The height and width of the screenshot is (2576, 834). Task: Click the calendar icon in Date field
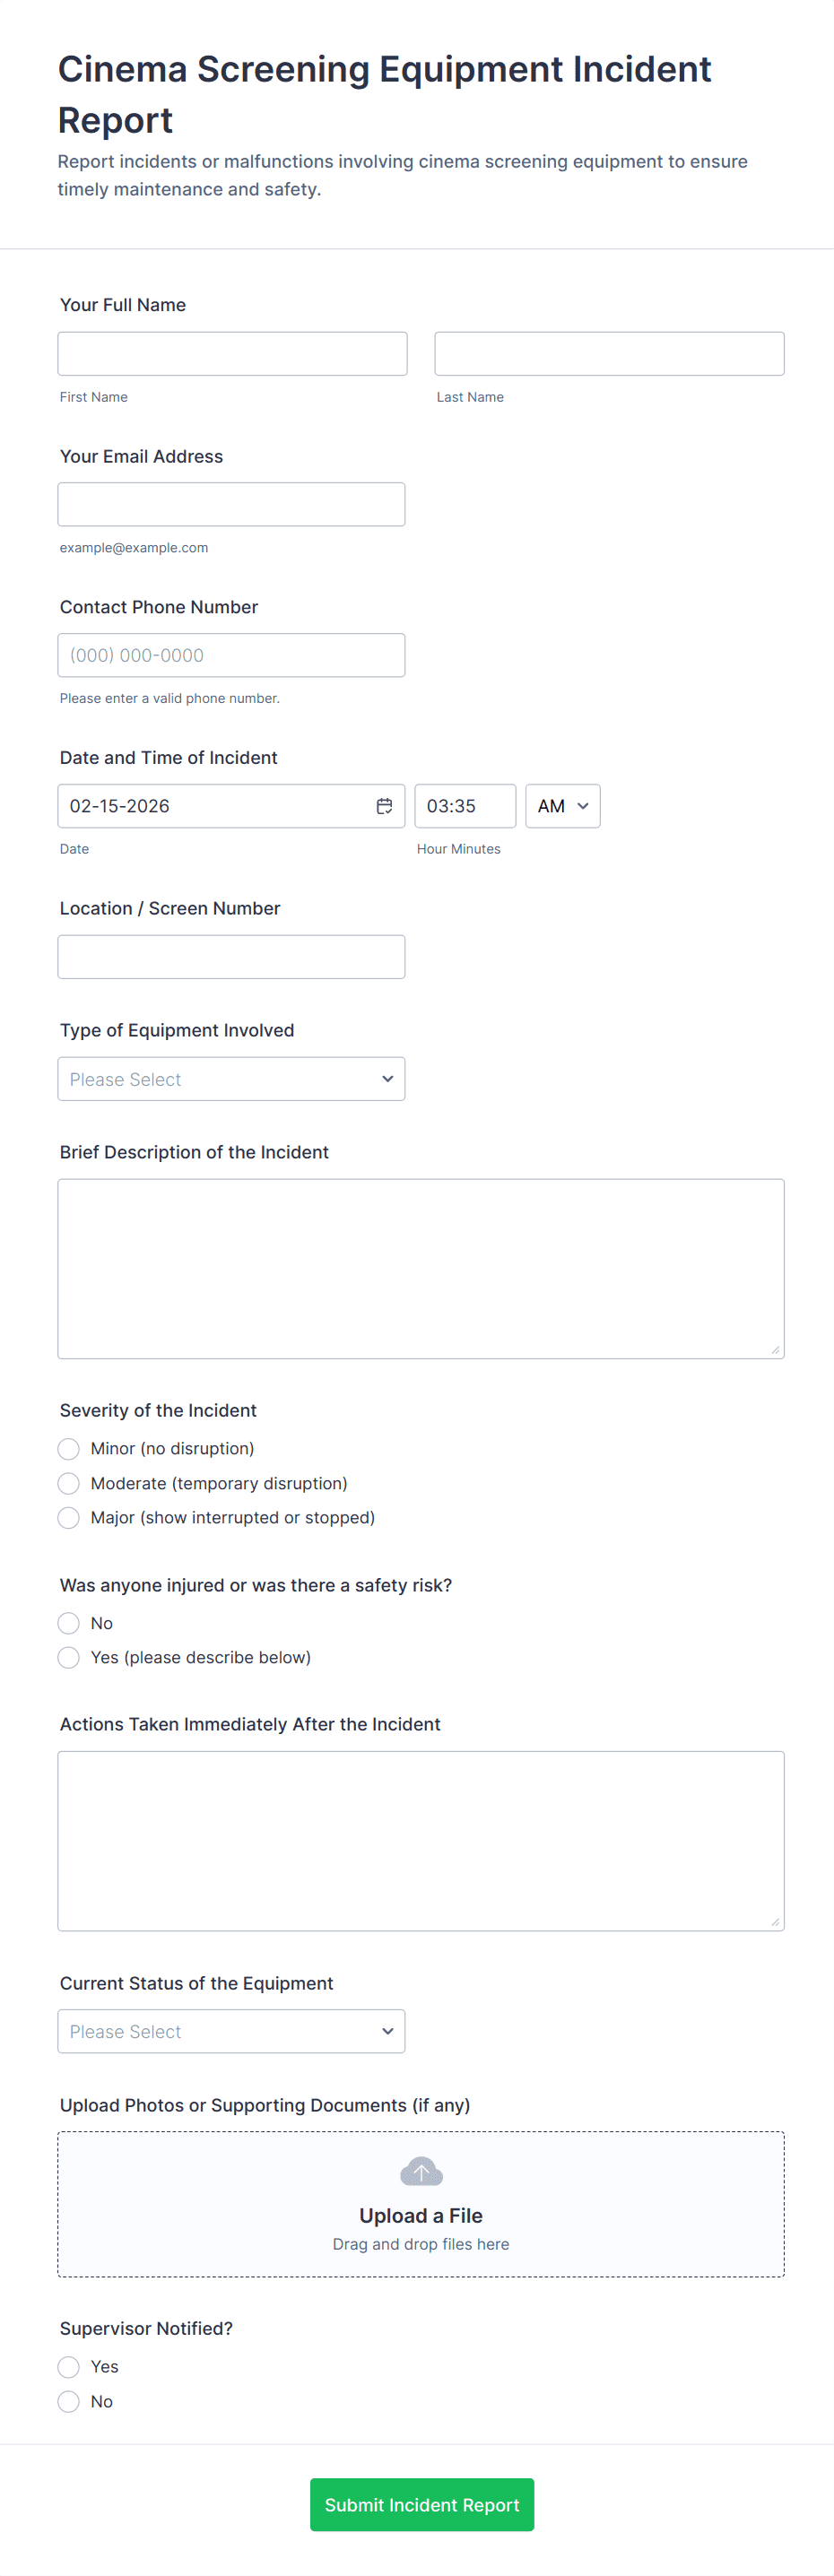pos(384,806)
